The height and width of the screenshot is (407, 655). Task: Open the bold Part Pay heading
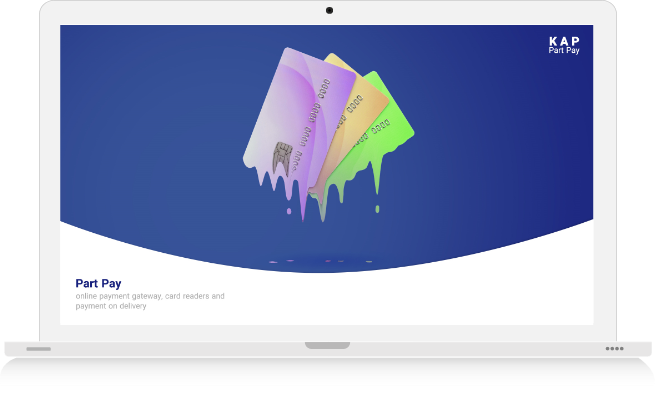(x=98, y=283)
